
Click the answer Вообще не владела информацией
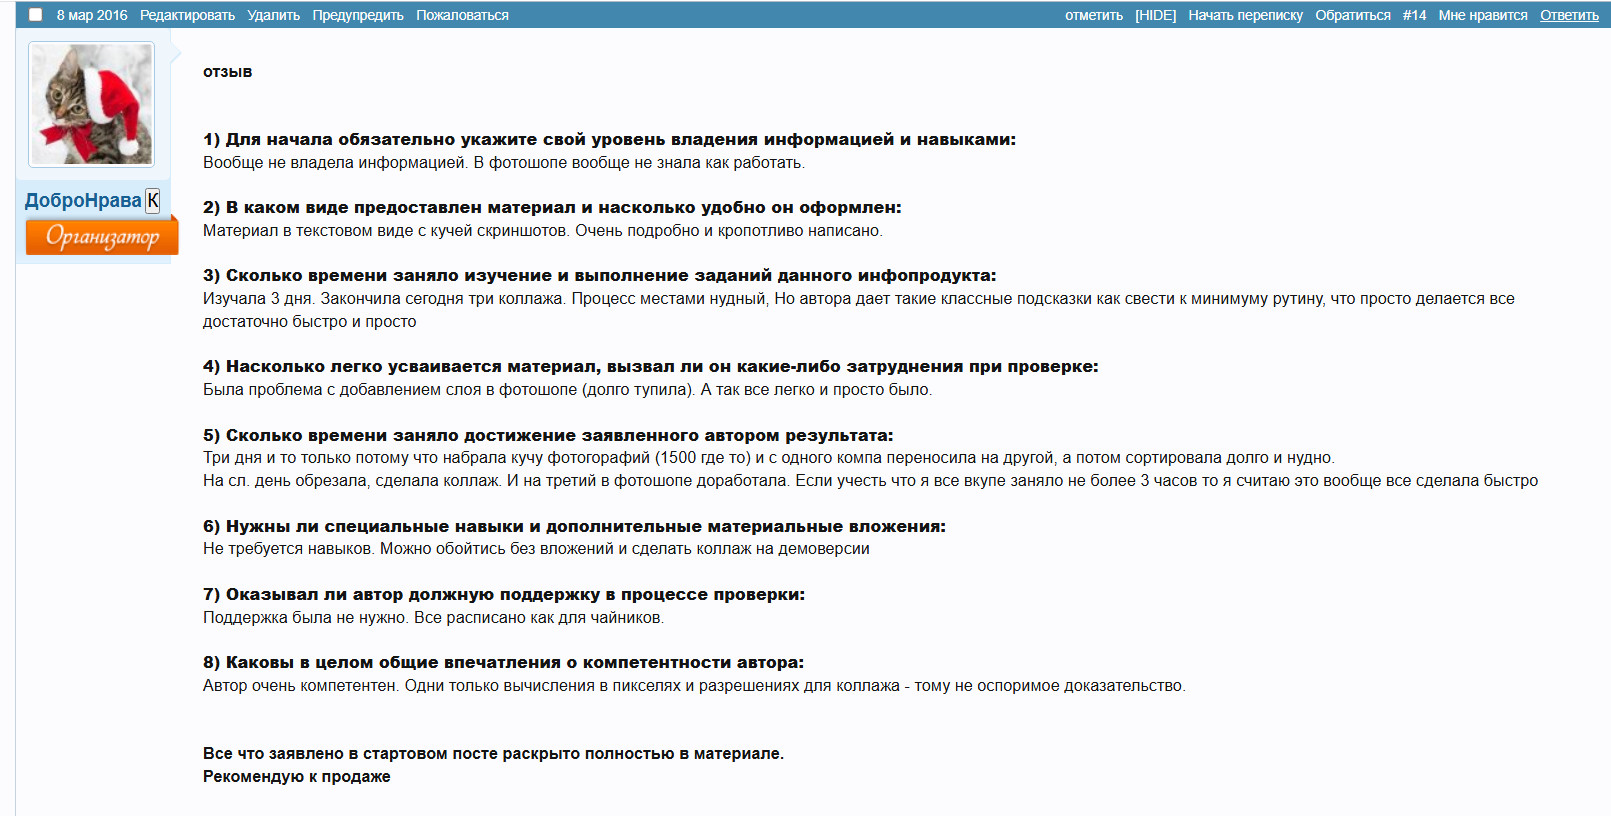click(x=504, y=163)
